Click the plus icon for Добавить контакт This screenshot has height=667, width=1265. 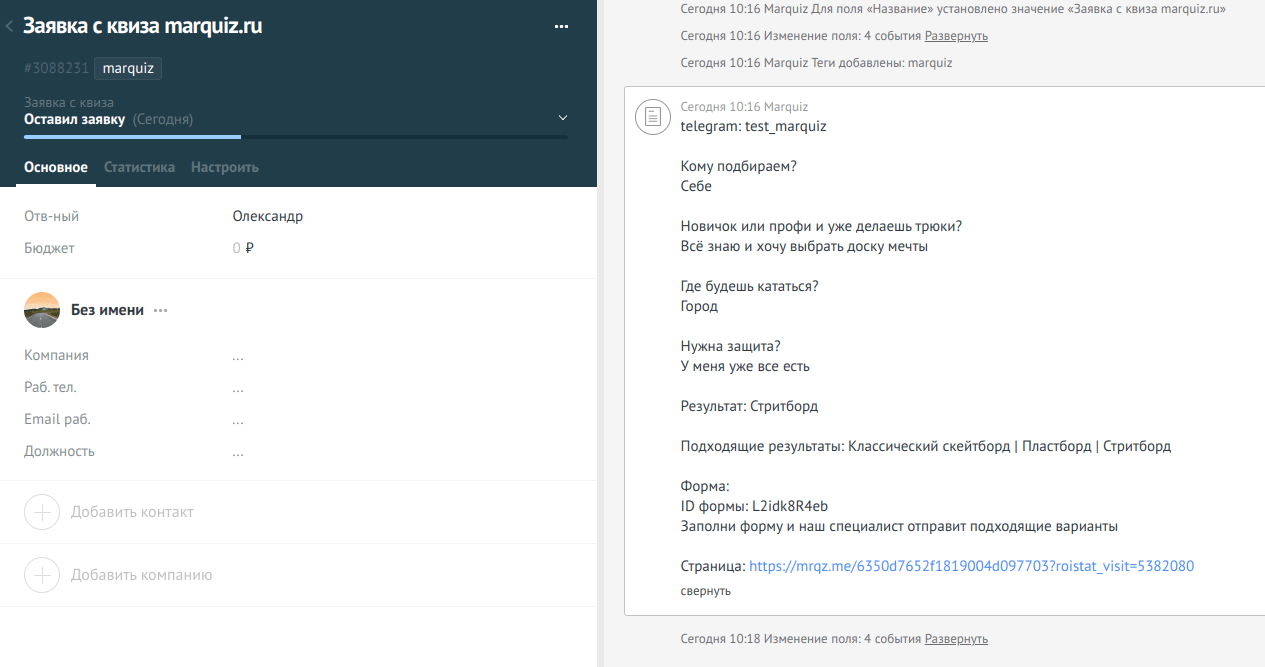(x=42, y=512)
